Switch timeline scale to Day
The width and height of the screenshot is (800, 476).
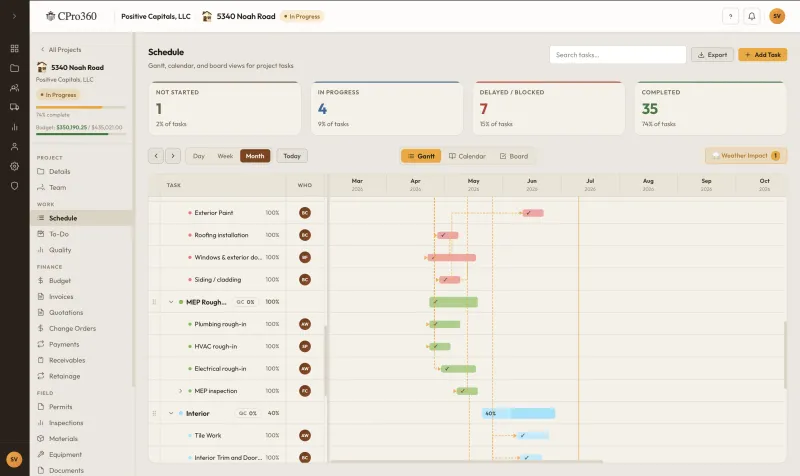pyautogui.click(x=198, y=156)
